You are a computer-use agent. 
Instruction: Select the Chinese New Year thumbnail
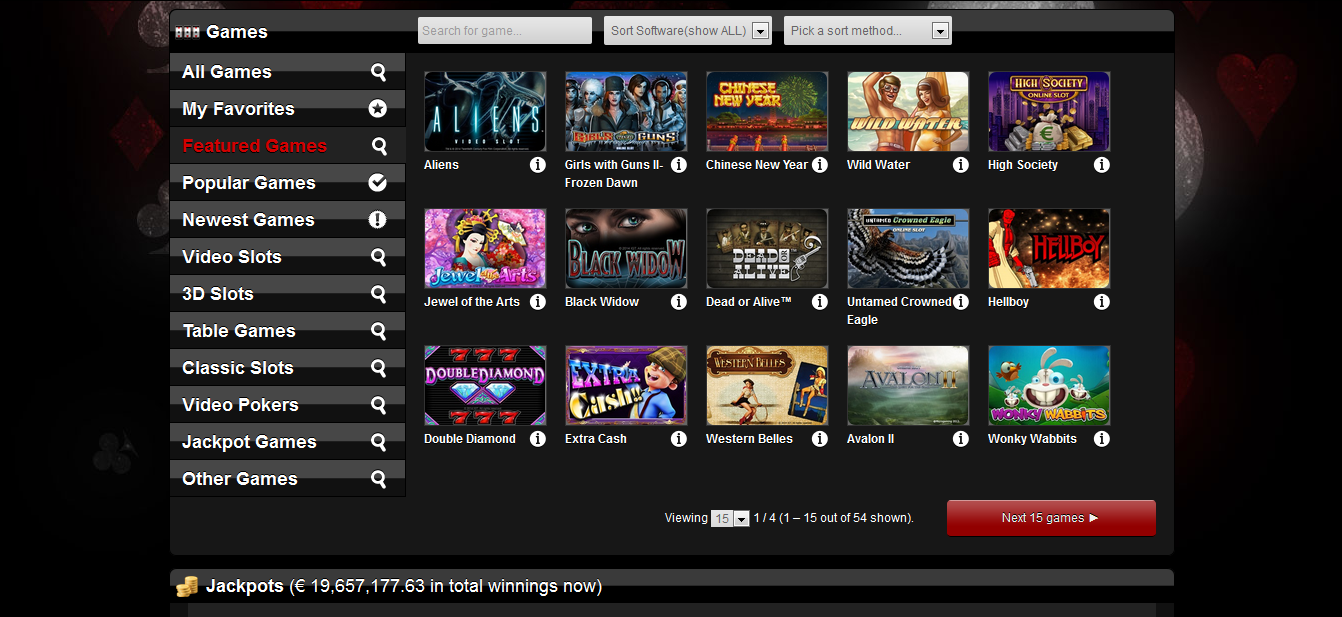pyautogui.click(x=767, y=111)
